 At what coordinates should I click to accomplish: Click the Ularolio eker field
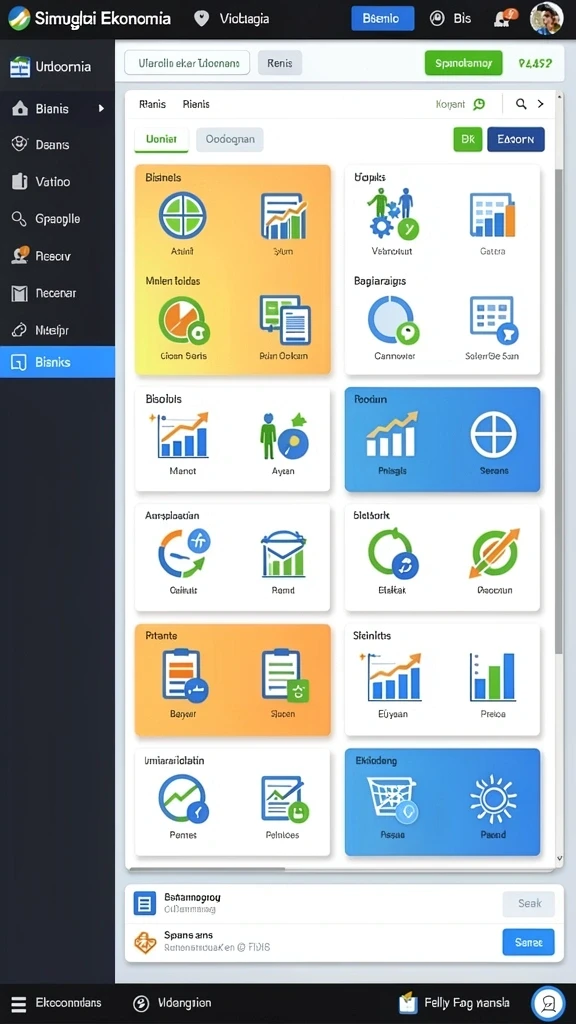coord(187,63)
